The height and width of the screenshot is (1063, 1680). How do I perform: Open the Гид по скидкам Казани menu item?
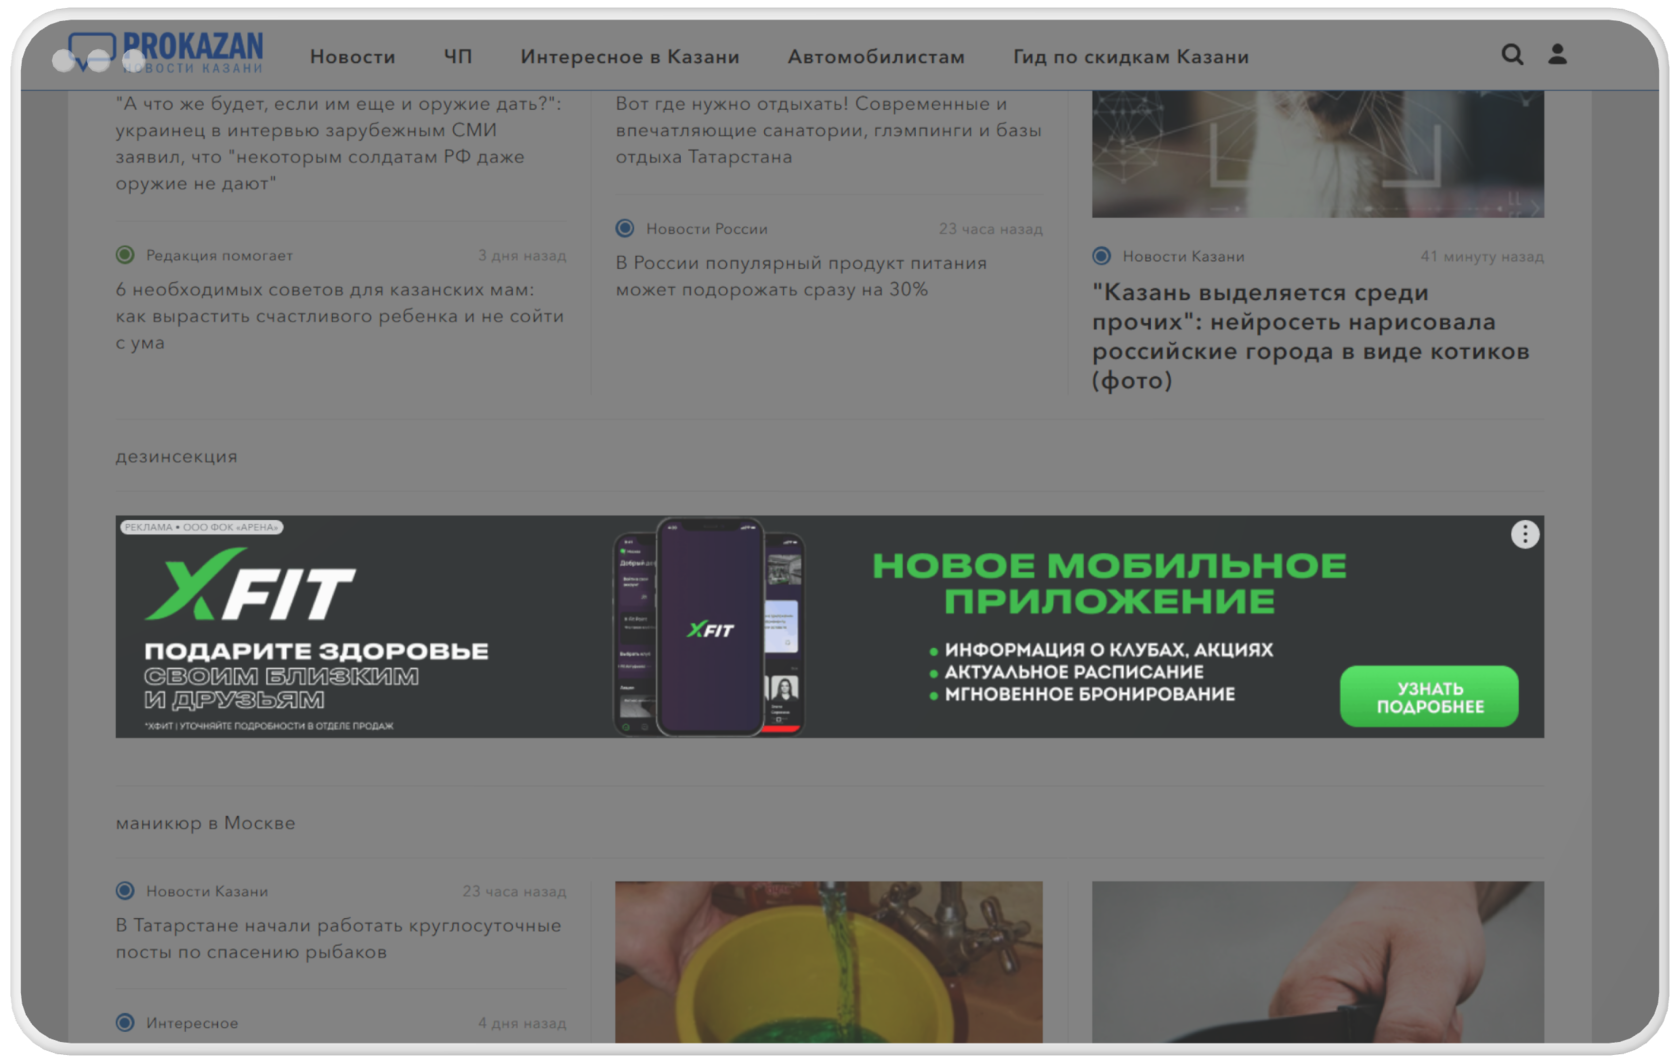[x=1131, y=57]
